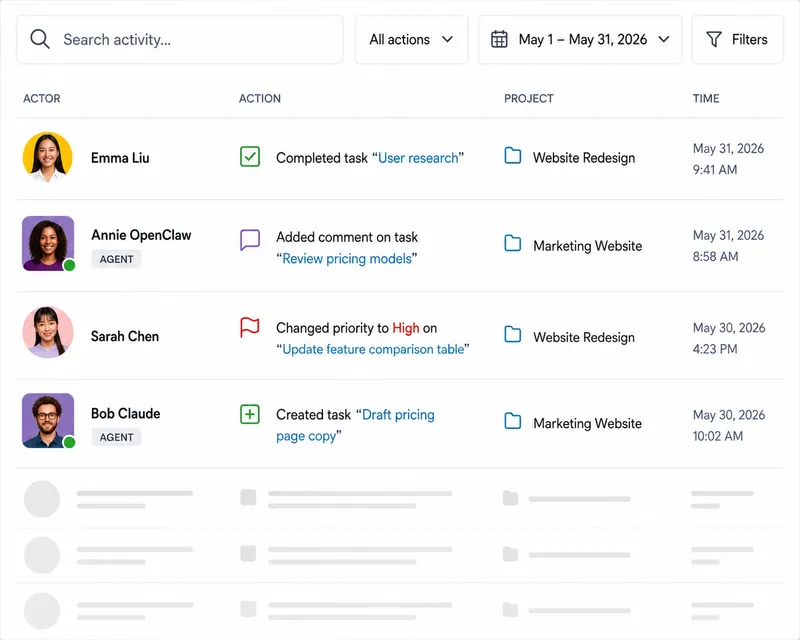Open "Update feature comparison table" link
Image resolution: width=800 pixels, height=640 pixels.
pyautogui.click(x=373, y=349)
